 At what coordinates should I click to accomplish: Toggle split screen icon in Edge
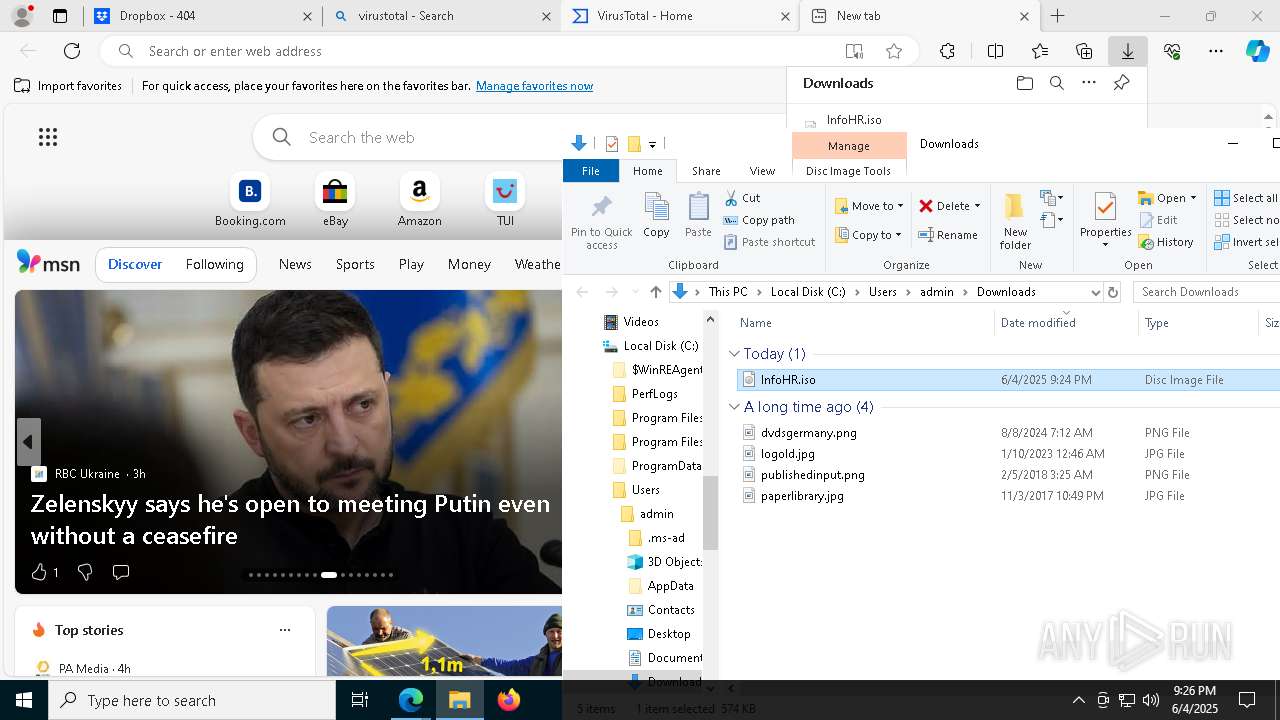pyautogui.click(x=995, y=51)
